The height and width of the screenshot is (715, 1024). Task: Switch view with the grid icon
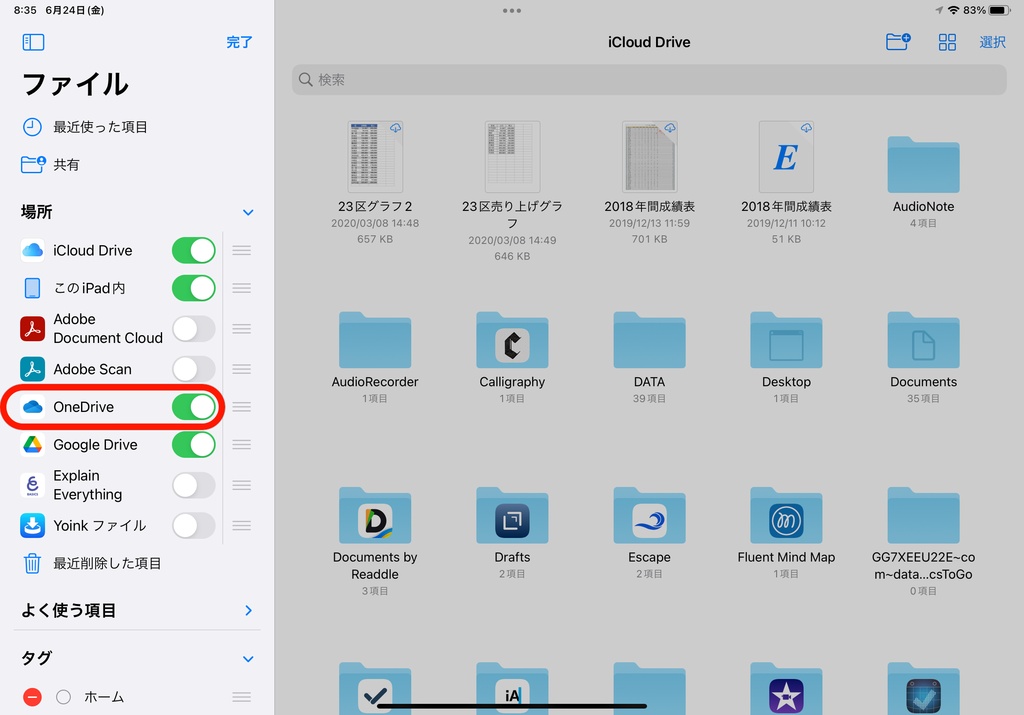tap(947, 42)
